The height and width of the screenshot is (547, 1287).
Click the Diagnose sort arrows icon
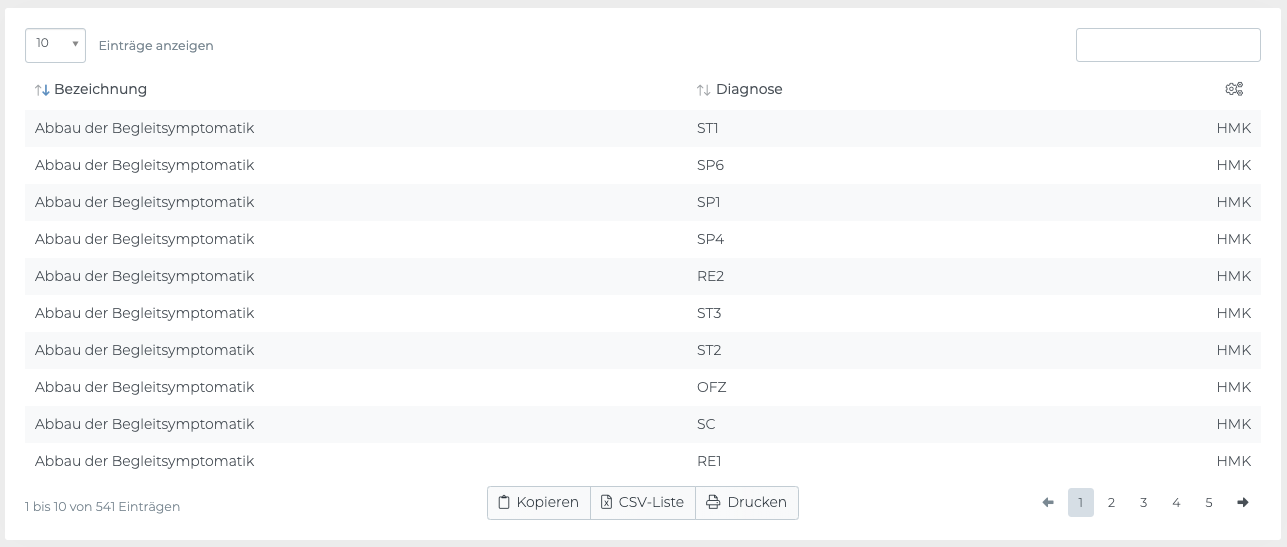tap(704, 90)
